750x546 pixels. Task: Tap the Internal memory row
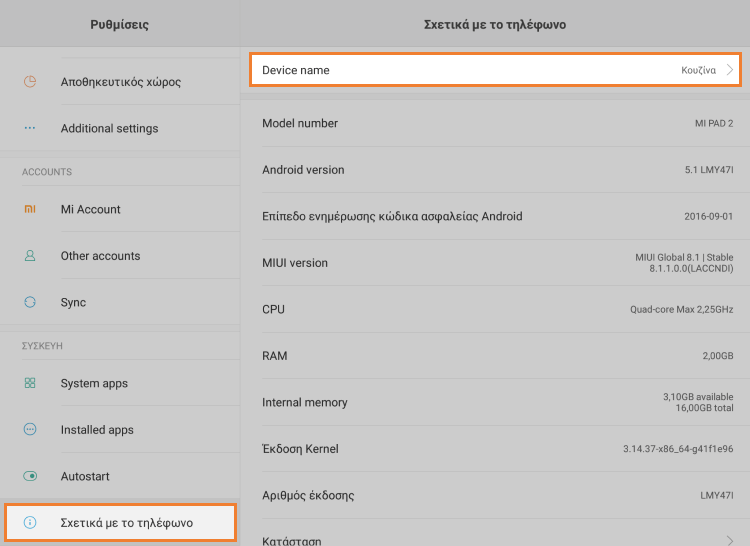click(x=497, y=402)
